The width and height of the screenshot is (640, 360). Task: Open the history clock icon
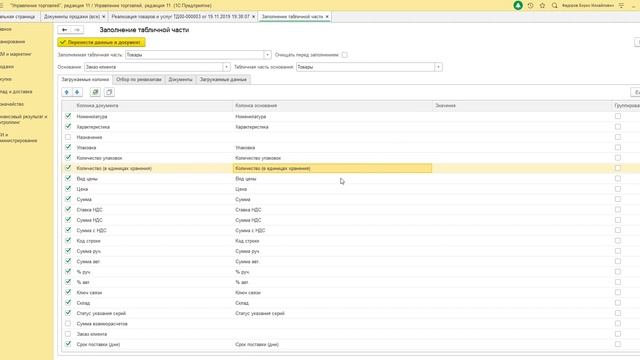click(530, 6)
